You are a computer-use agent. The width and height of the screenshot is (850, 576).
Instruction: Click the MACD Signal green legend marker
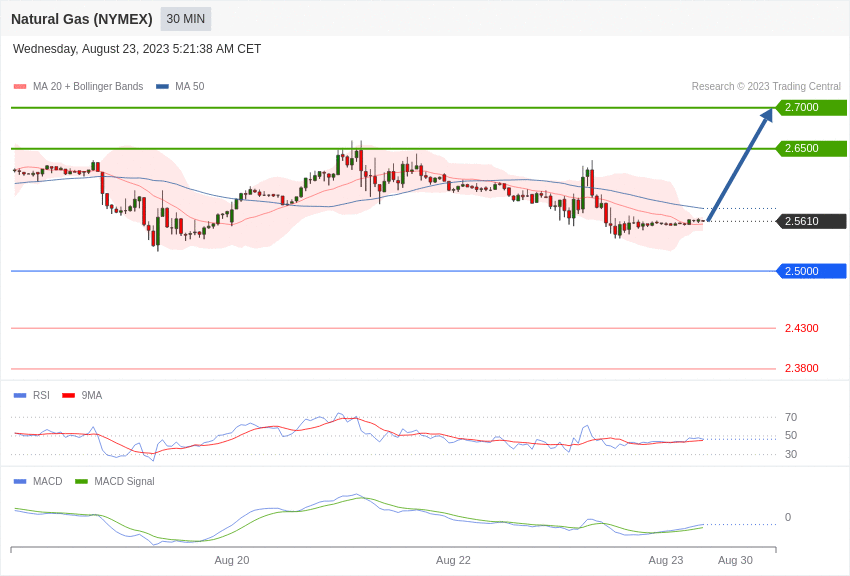[x=81, y=482]
